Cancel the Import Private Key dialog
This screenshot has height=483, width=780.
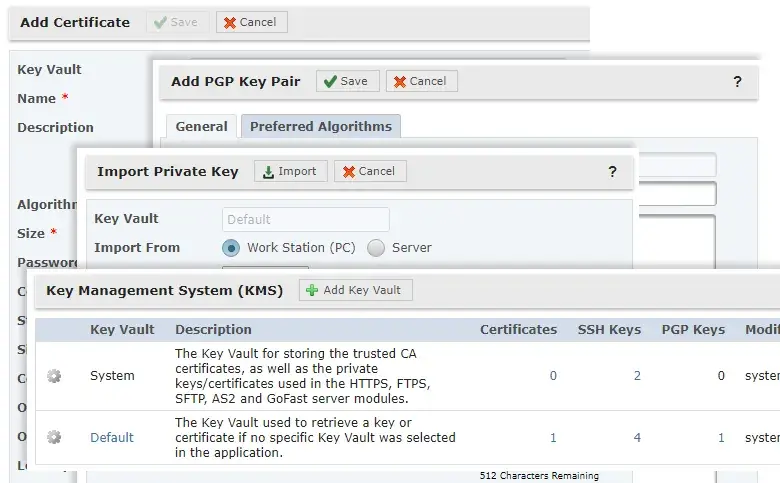370,171
